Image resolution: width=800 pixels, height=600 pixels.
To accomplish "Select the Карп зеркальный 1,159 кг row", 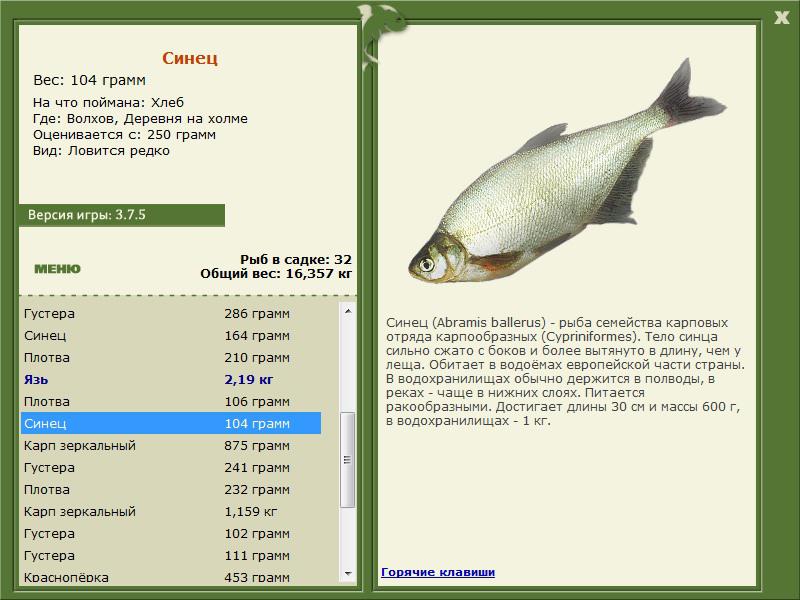I will pos(171,511).
